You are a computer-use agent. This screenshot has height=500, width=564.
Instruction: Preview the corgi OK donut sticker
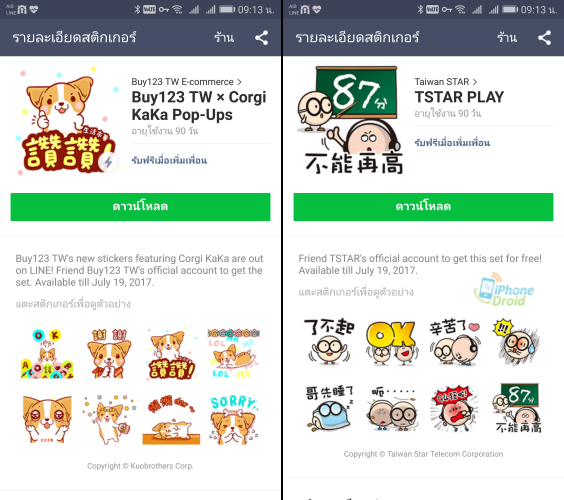coord(47,354)
